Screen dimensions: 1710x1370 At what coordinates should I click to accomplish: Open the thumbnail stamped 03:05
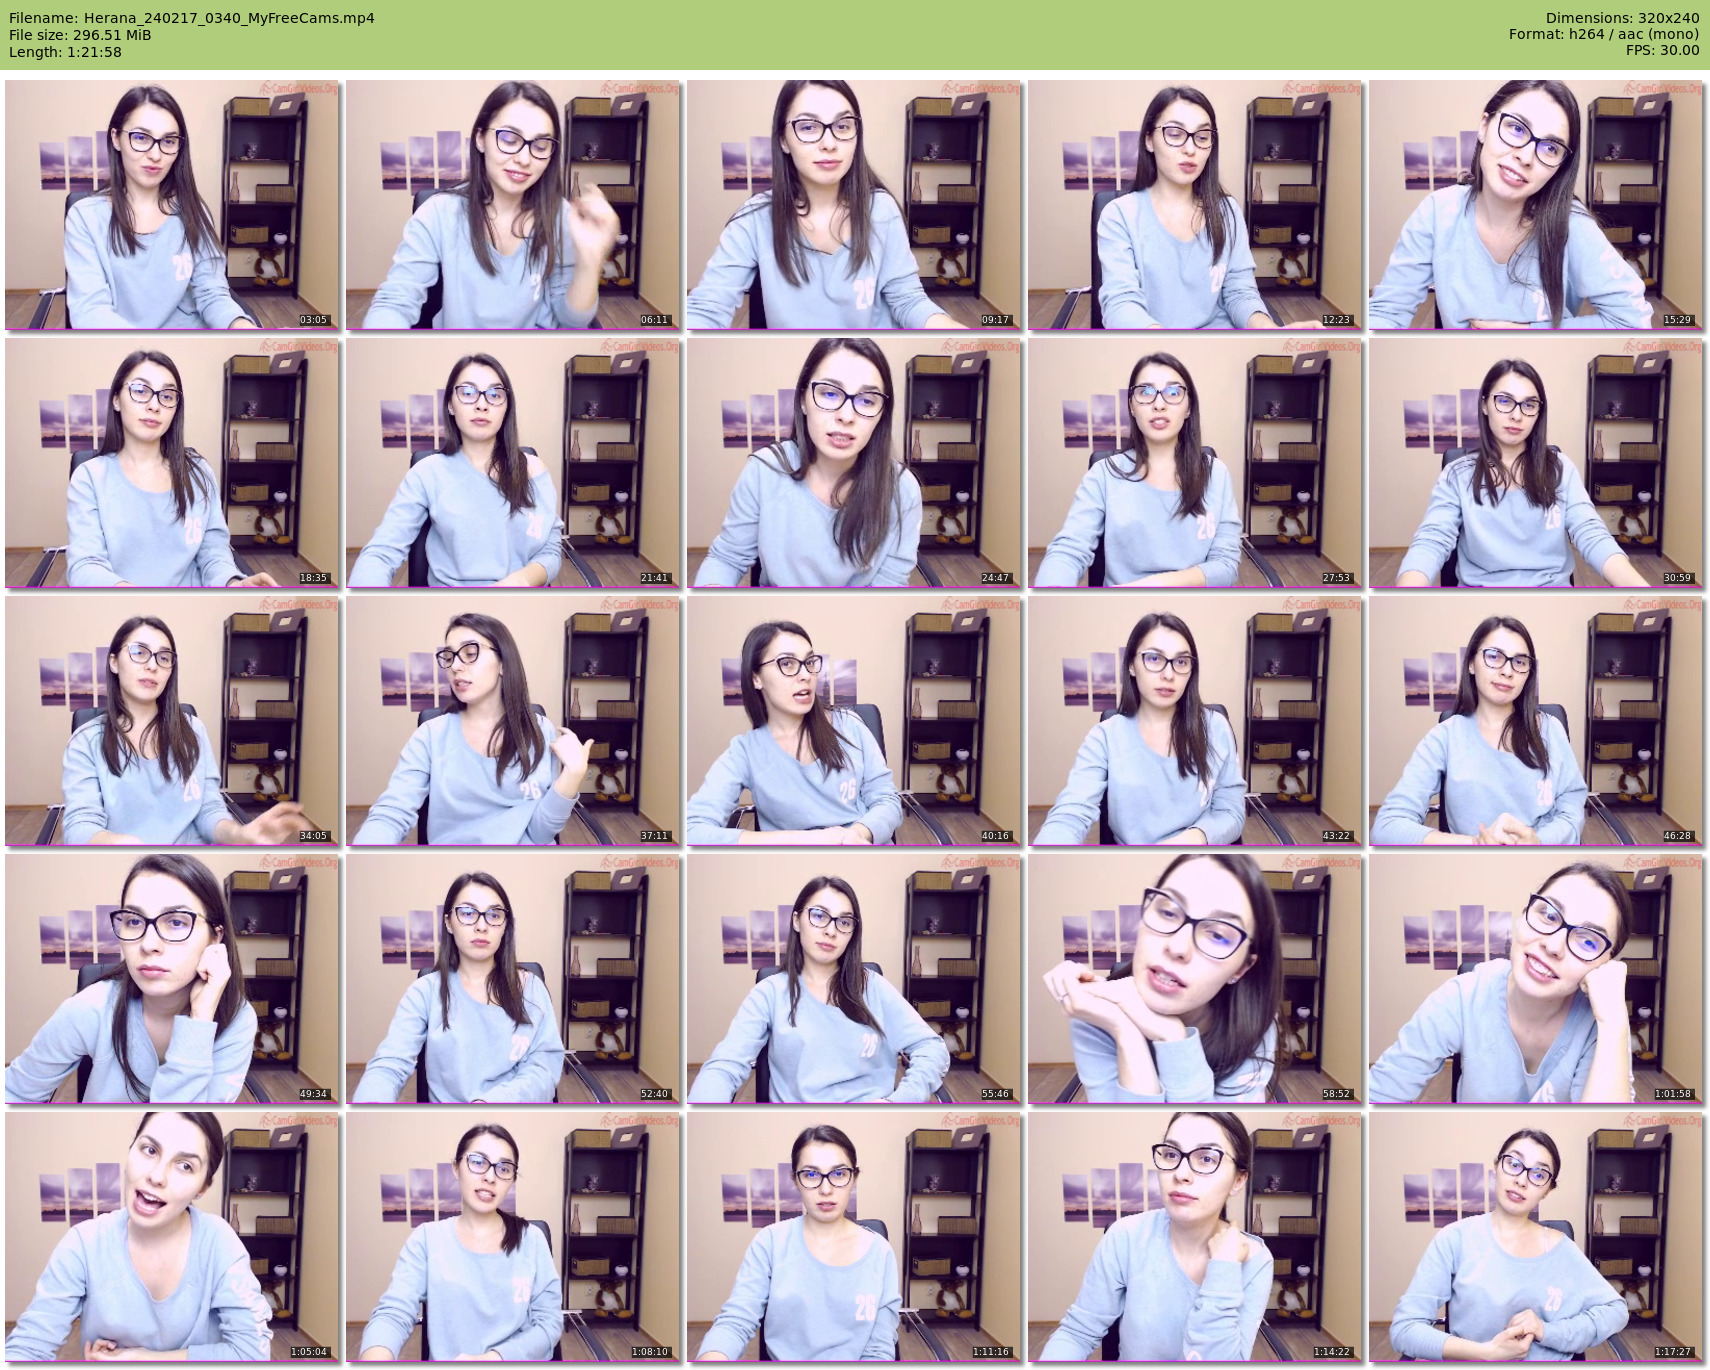[172, 205]
